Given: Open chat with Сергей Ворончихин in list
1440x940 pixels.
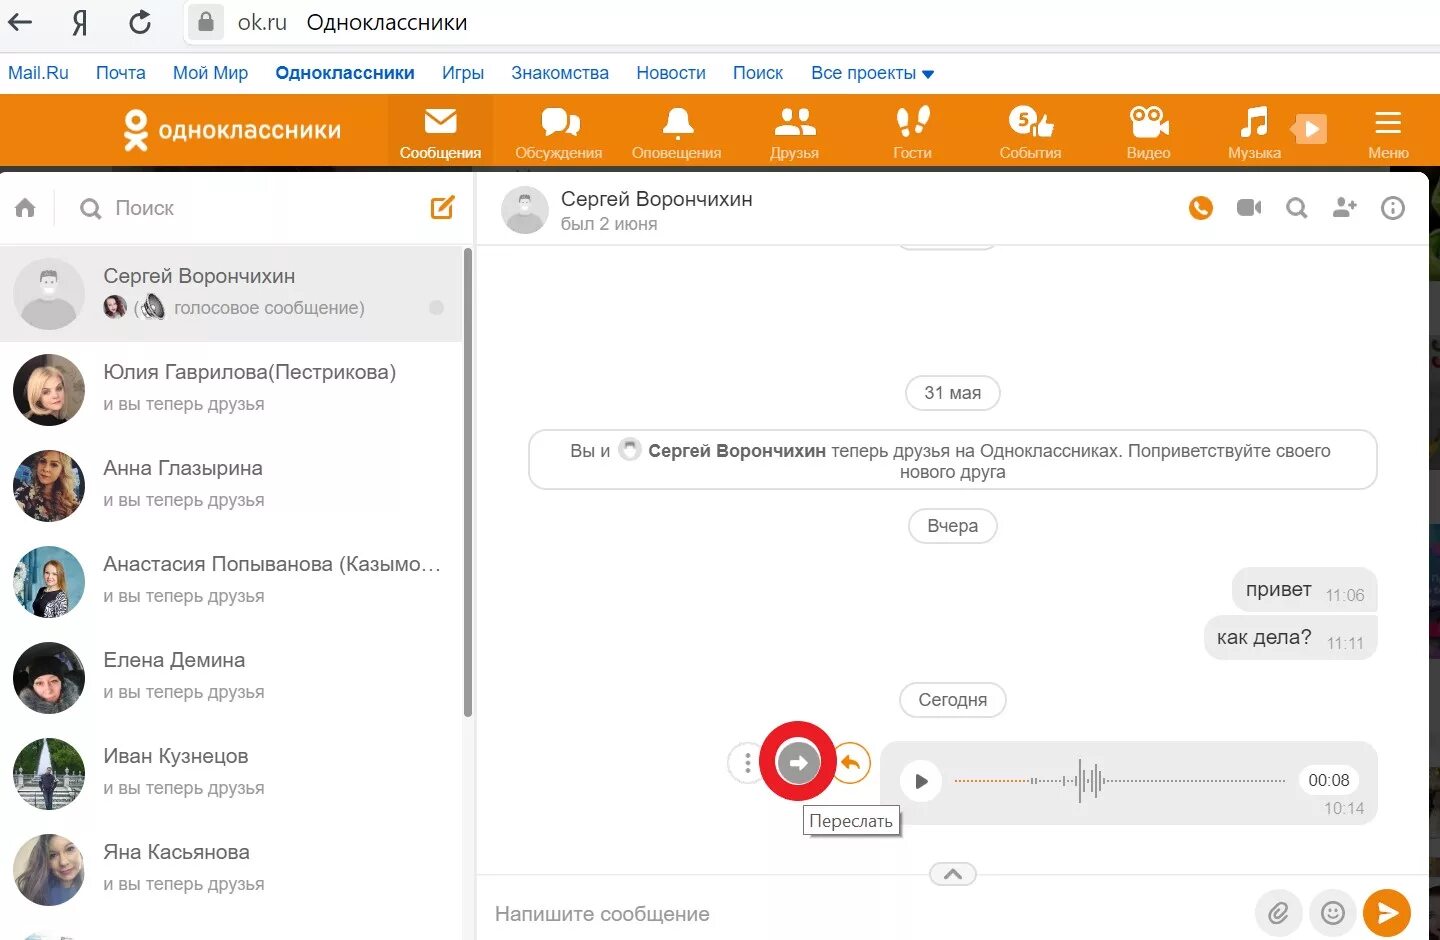Looking at the screenshot, I should [232, 294].
